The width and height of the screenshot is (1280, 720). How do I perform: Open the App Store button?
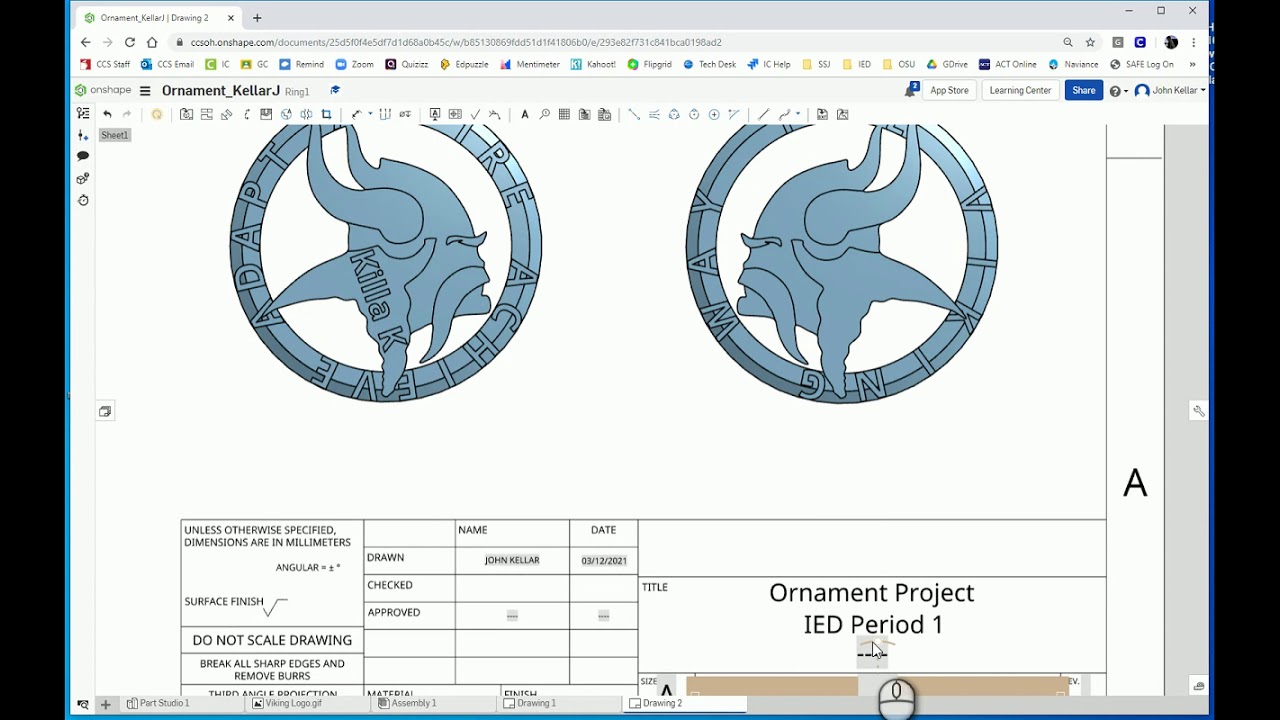pos(949,90)
